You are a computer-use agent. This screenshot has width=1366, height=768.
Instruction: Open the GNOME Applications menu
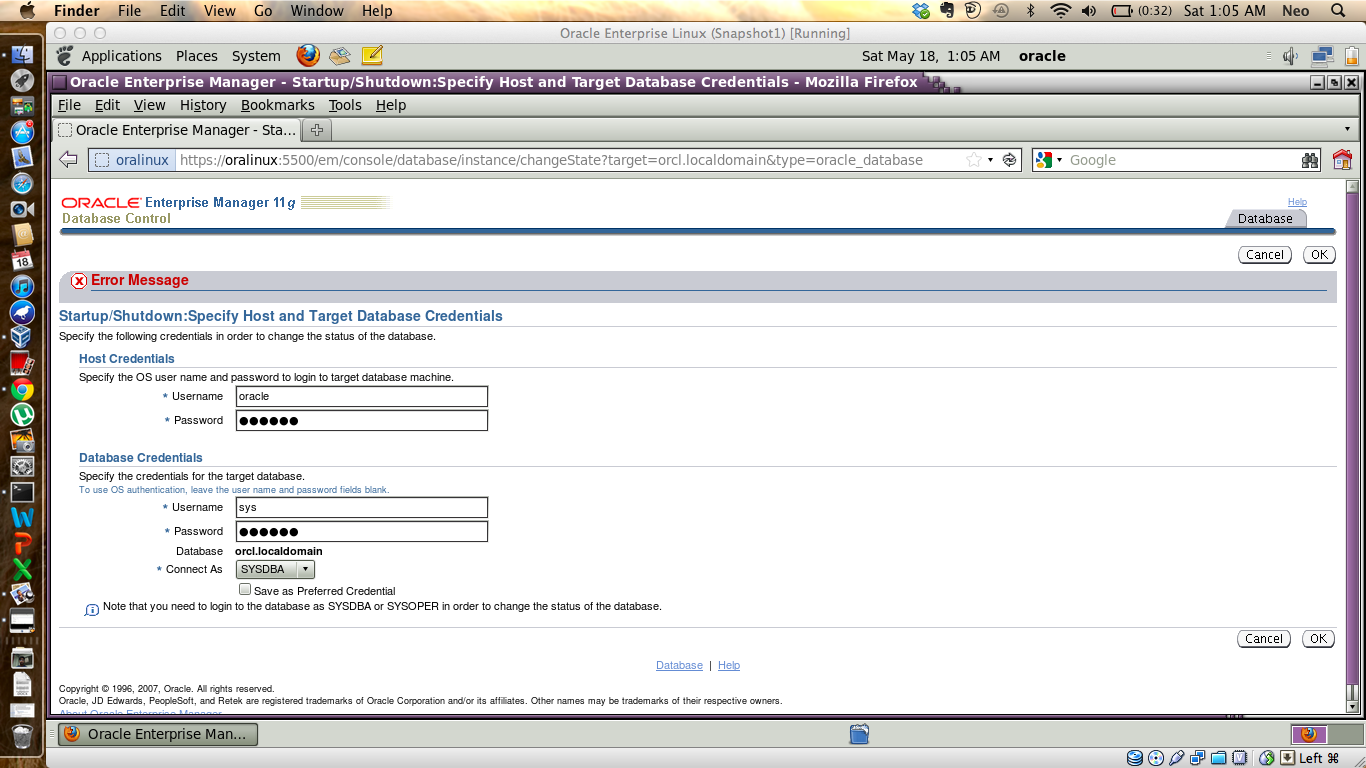pos(121,56)
